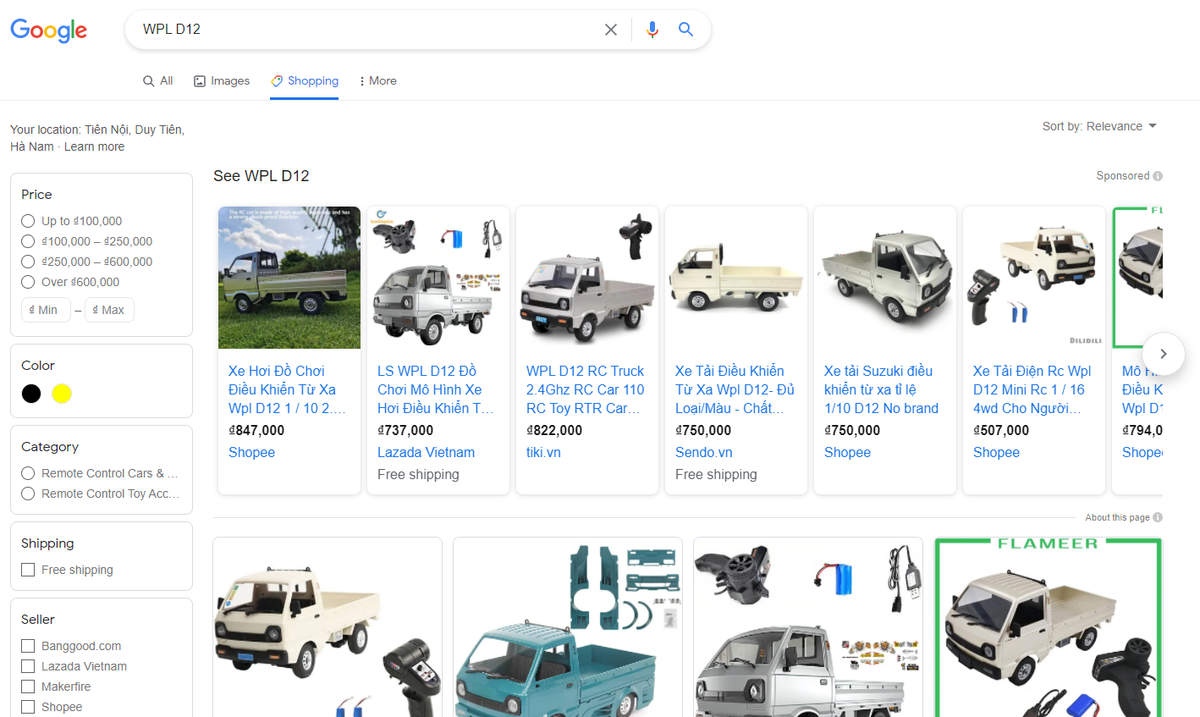Click the blue search magnifier icon

pos(686,29)
